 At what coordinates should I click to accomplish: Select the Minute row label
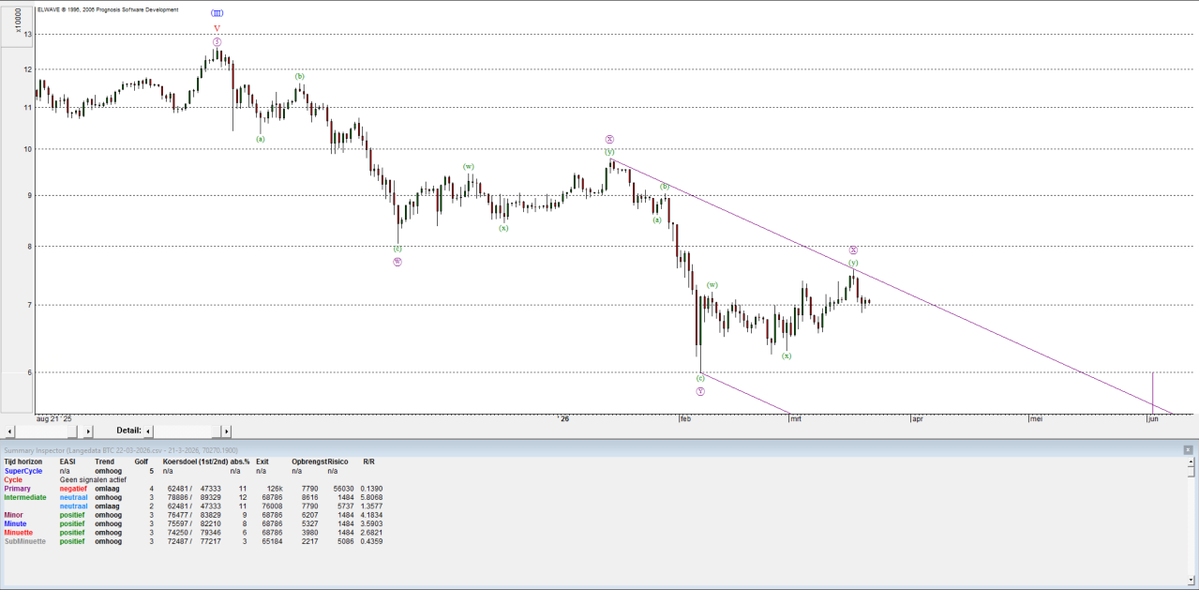(x=16, y=524)
